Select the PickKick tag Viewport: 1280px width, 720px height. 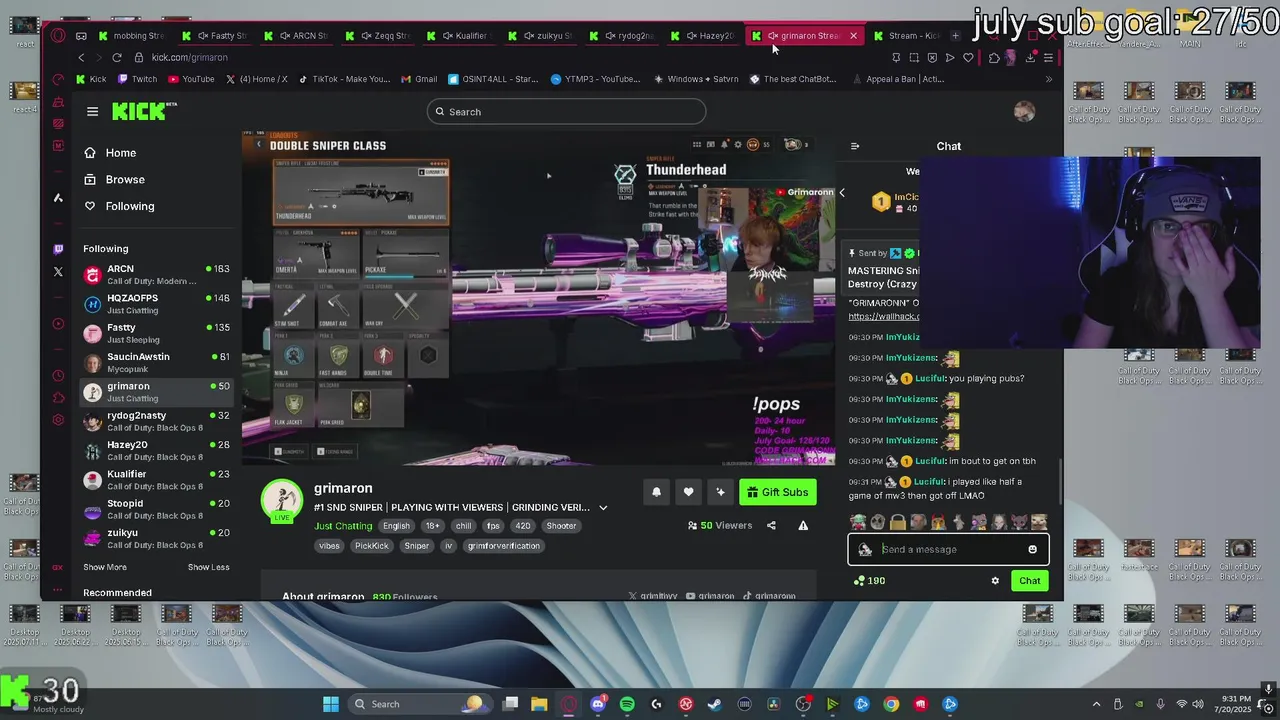(371, 546)
